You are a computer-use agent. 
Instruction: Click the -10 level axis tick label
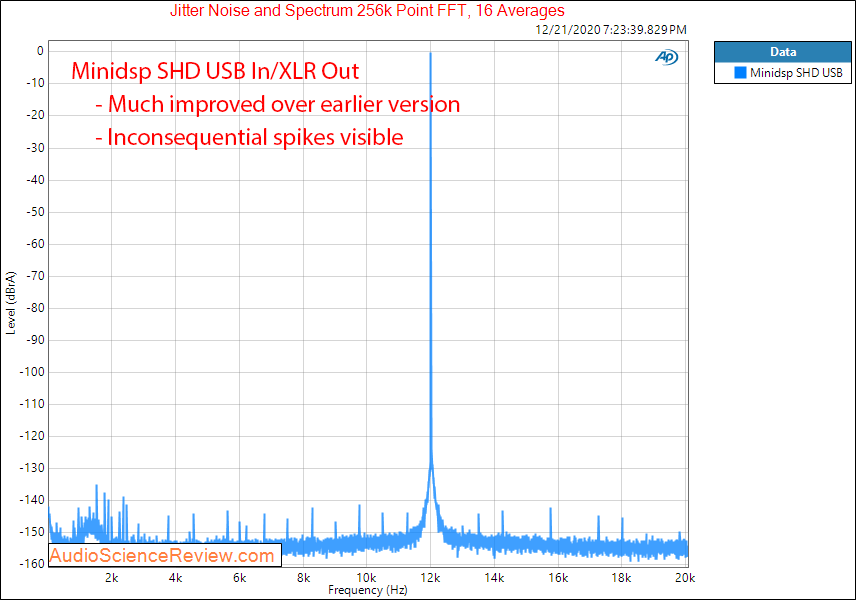35,83
